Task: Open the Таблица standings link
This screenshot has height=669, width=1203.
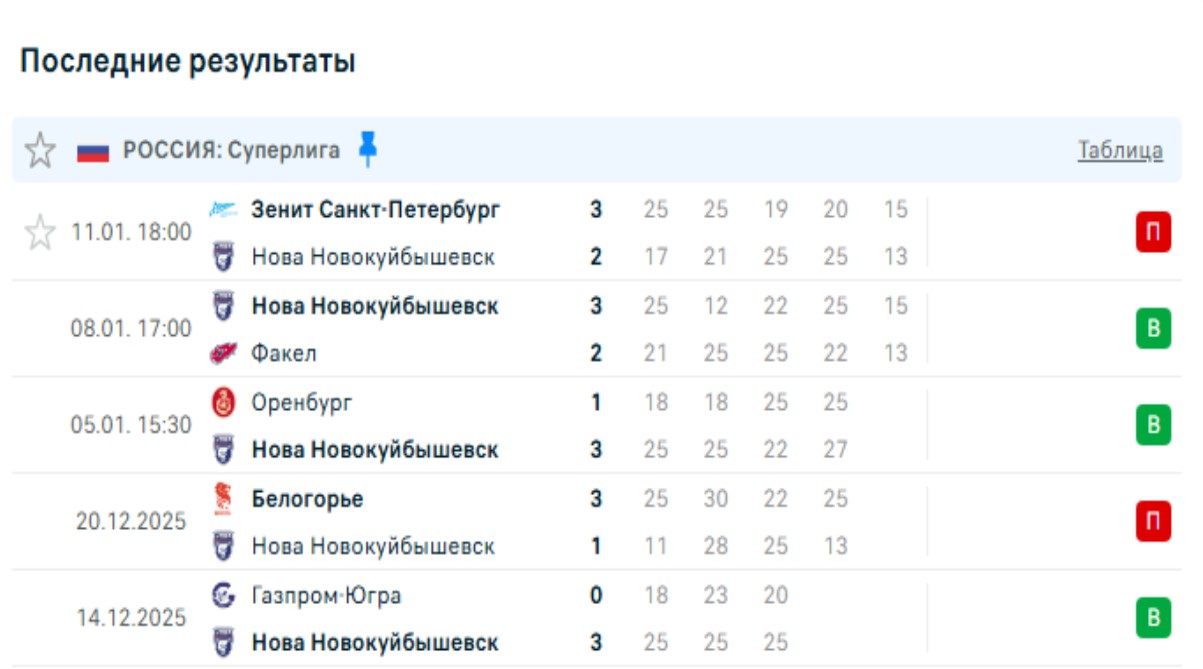Action: point(1119,151)
